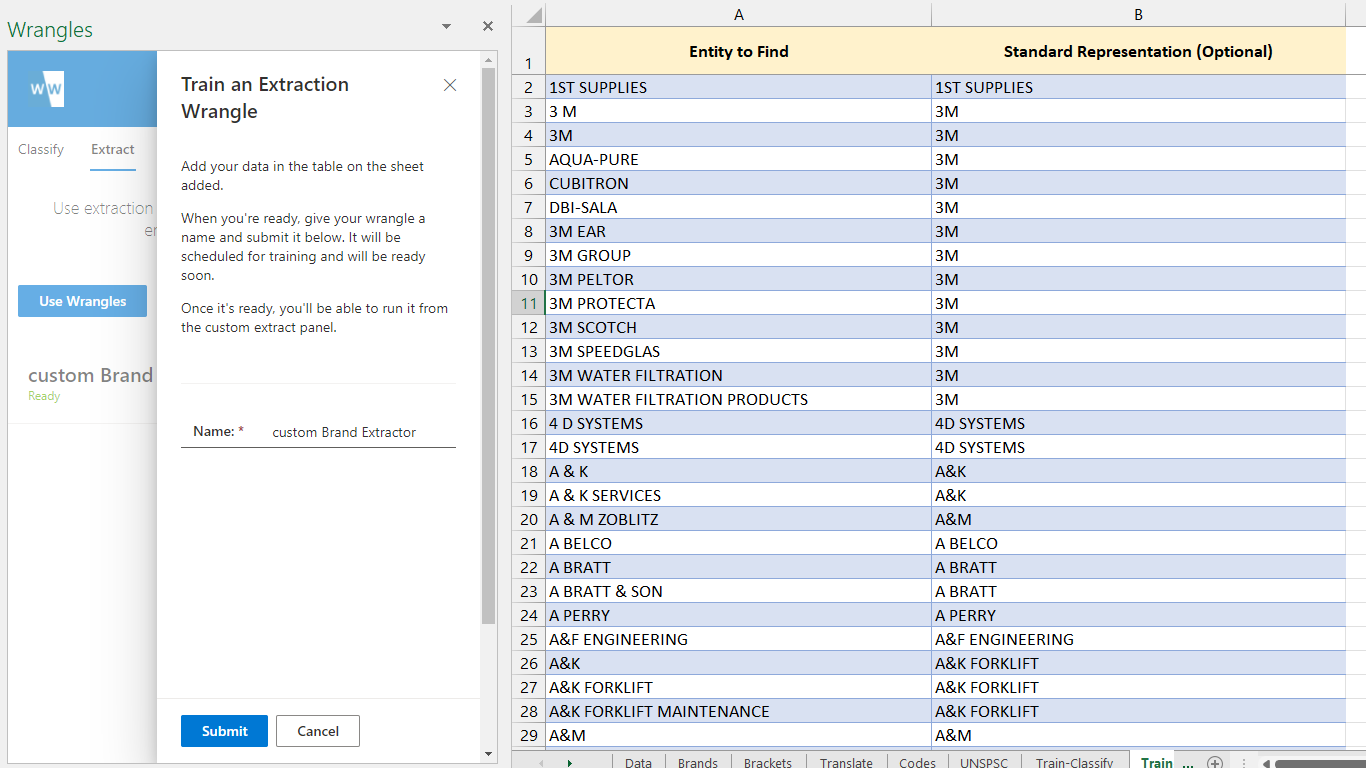
Task: Select the Standard Representation (Optional) header cell
Action: 1138,51
